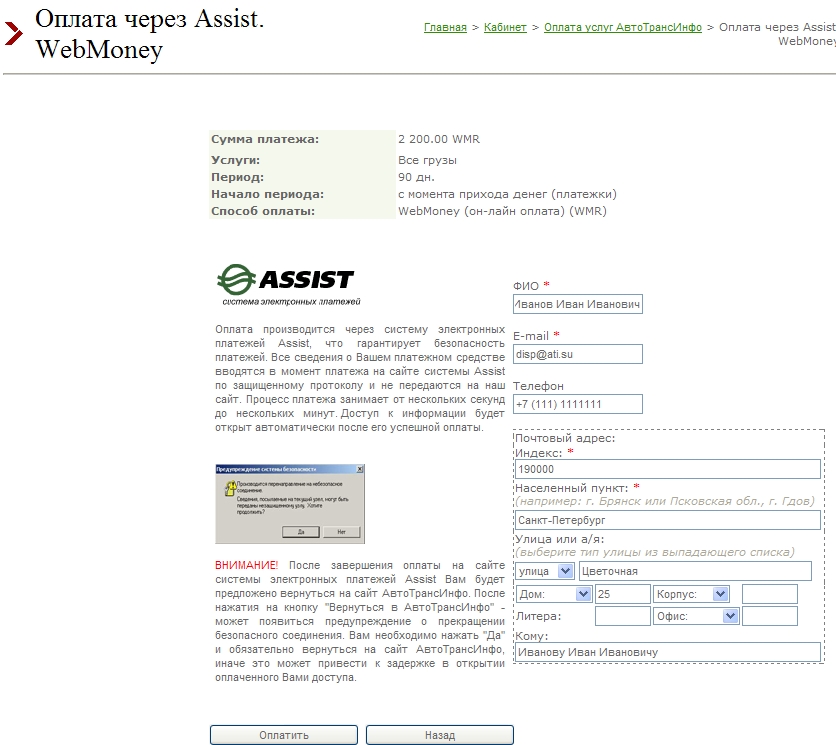Go to Кабинет breadcrumb link

point(505,27)
